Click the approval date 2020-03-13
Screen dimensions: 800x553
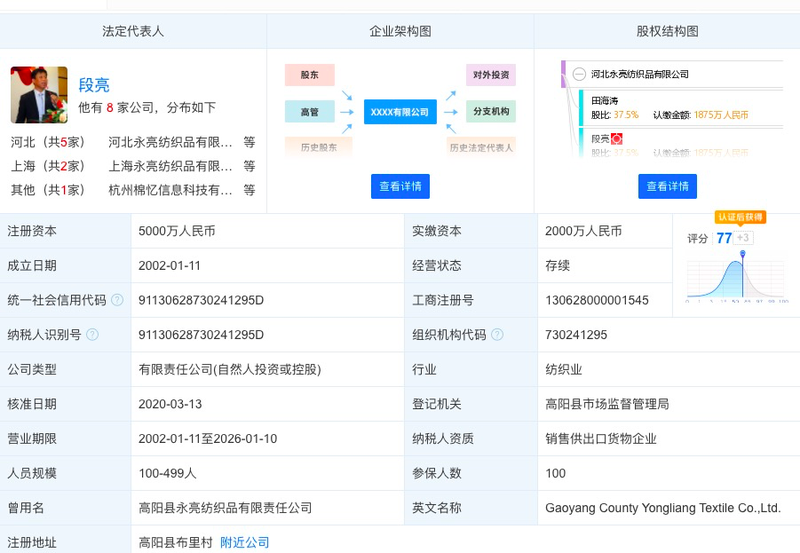[x=170, y=404]
